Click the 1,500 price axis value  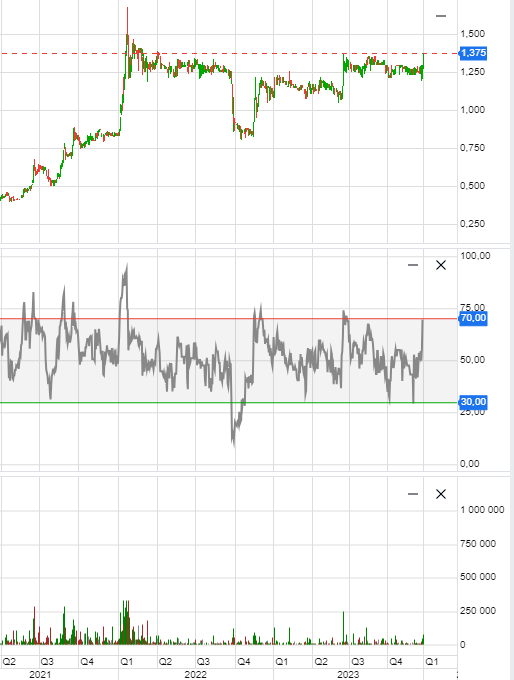[472, 34]
